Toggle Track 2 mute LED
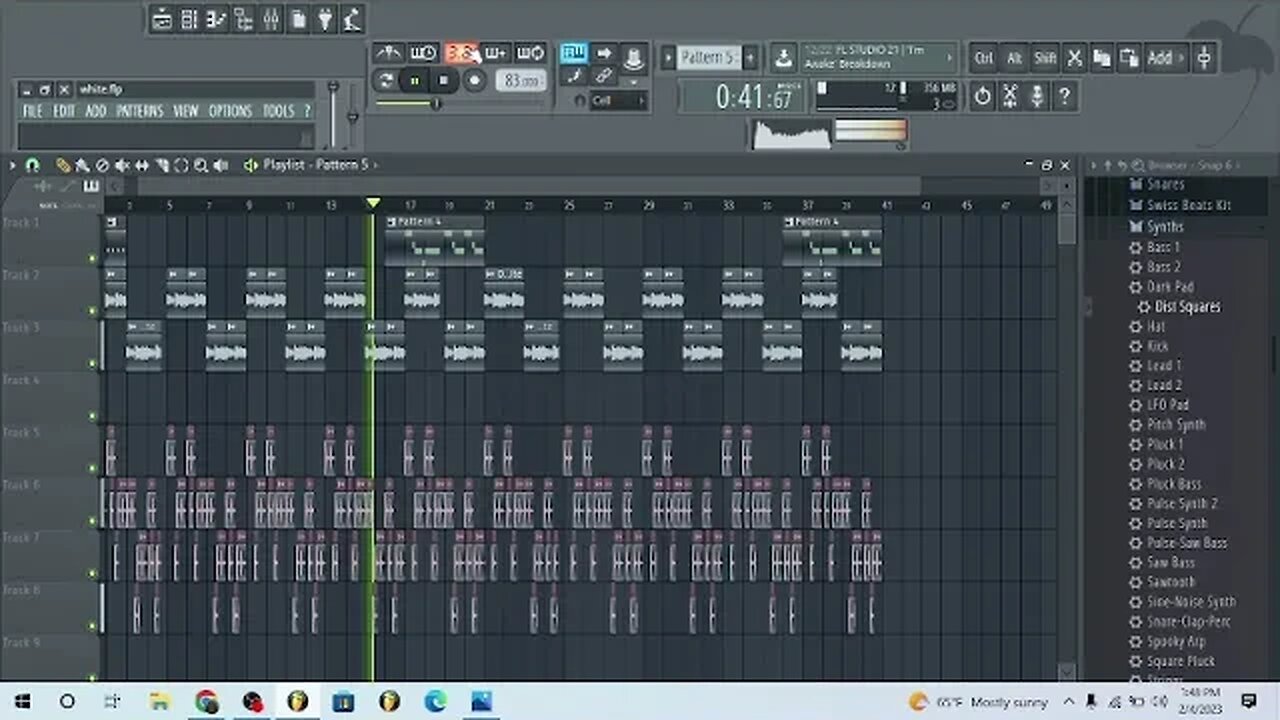1280x720 pixels. tap(93, 311)
